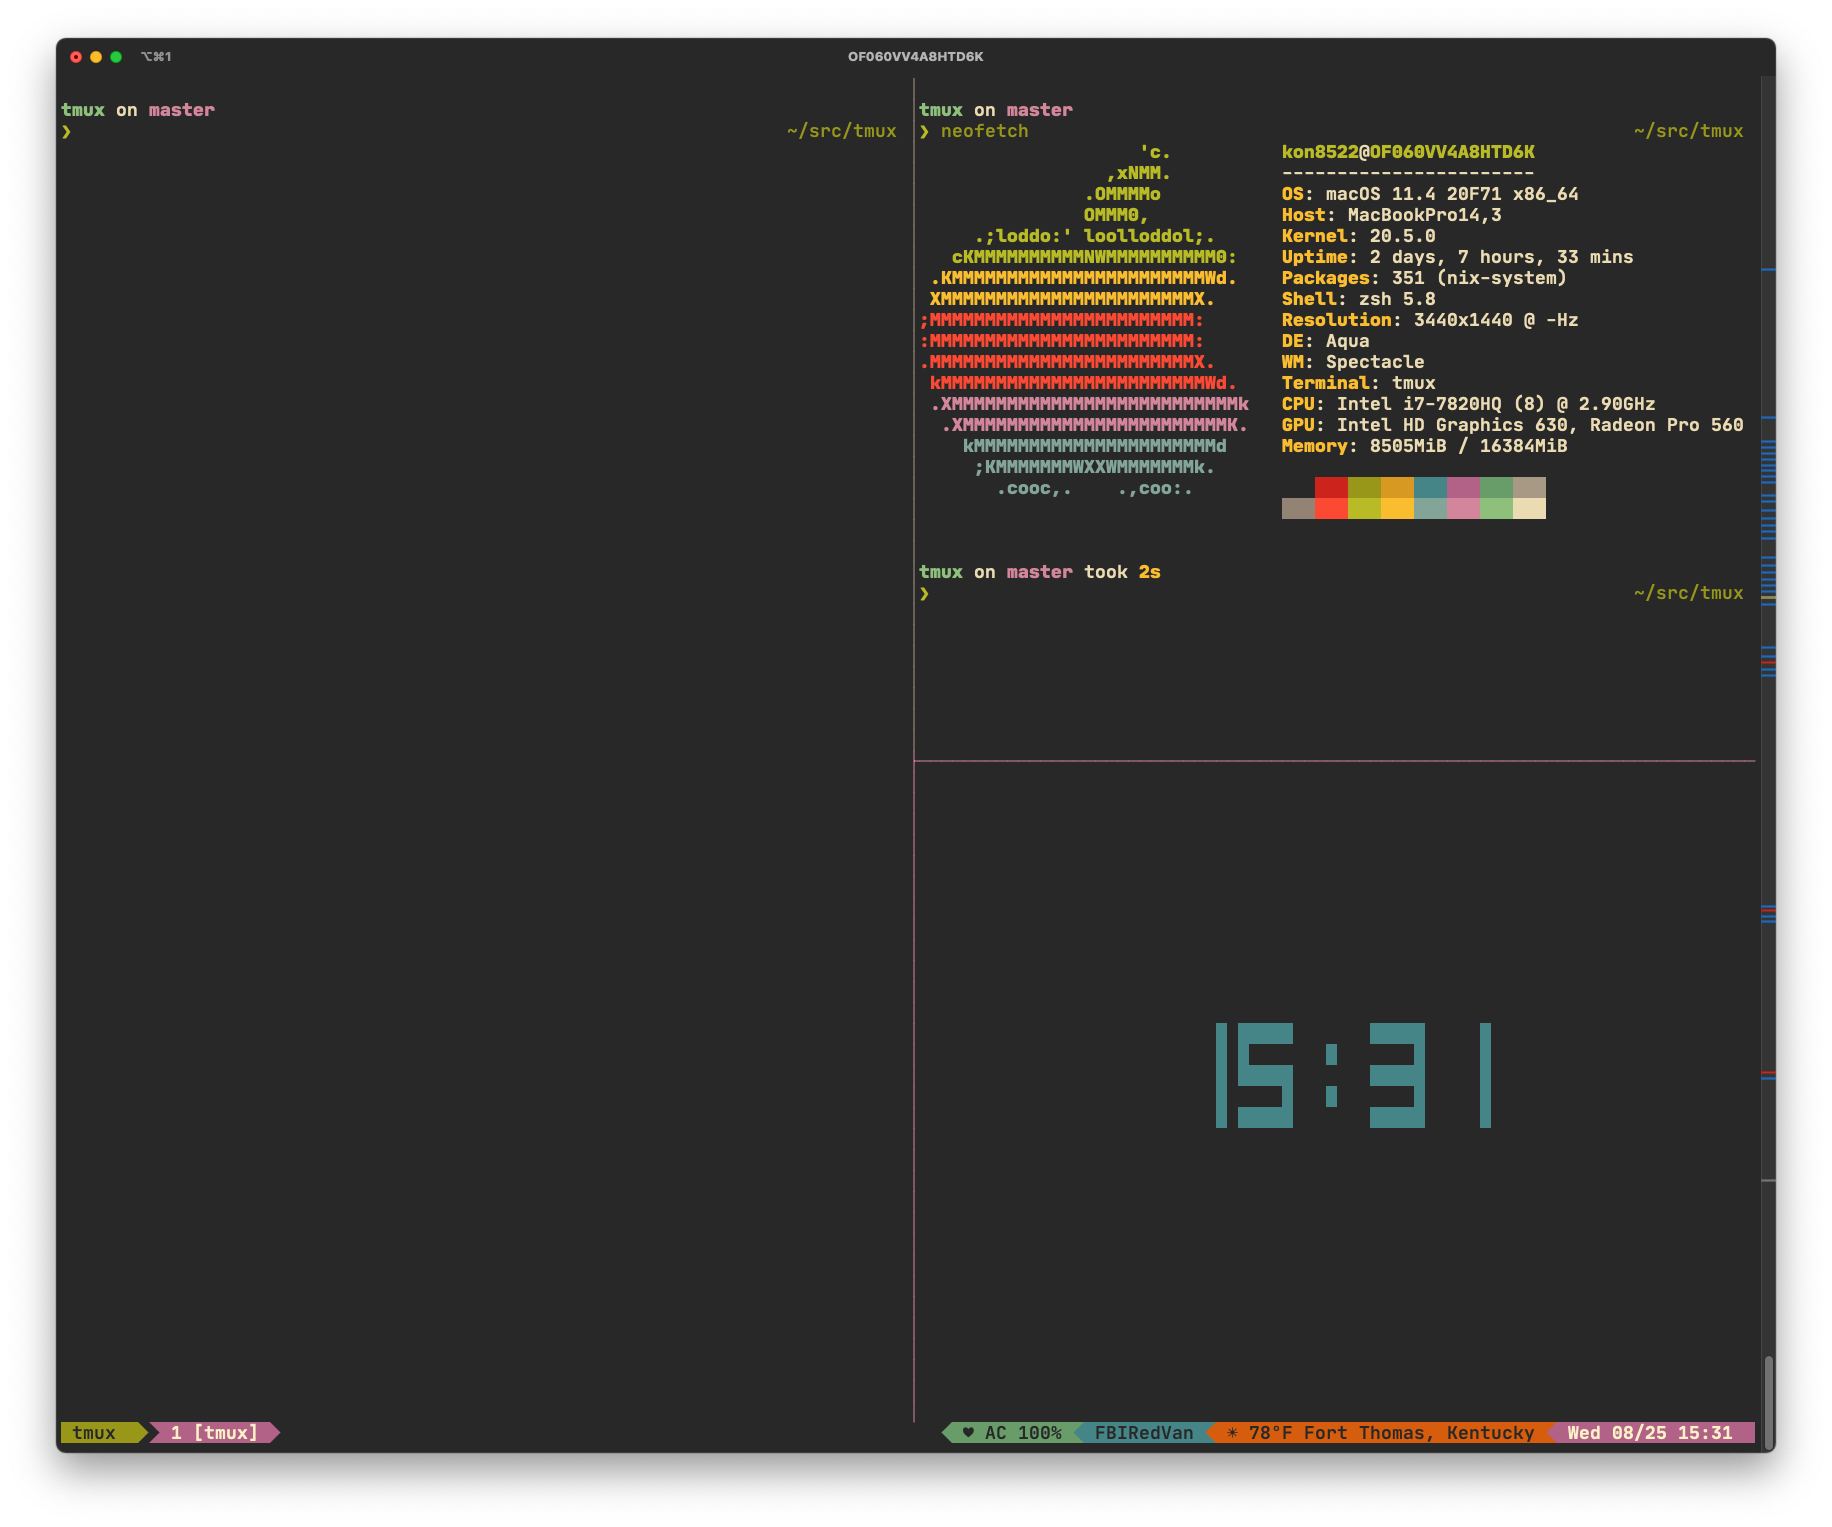The width and height of the screenshot is (1832, 1527).
Task: Click the ⌥⌘1 tab shortcut label in title bar
Action: pyautogui.click(x=156, y=57)
